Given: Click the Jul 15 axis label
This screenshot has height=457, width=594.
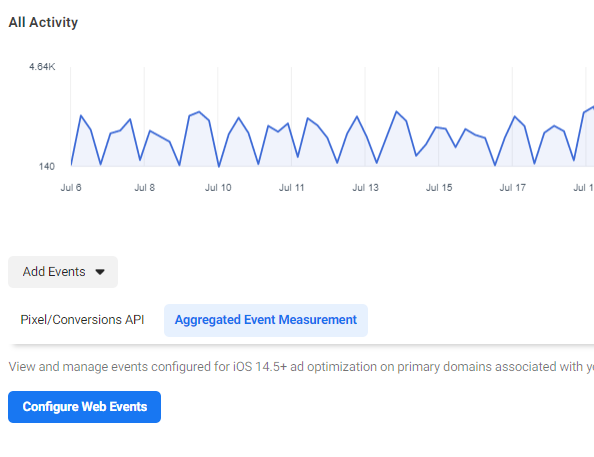Looking at the screenshot, I should 439,188.
